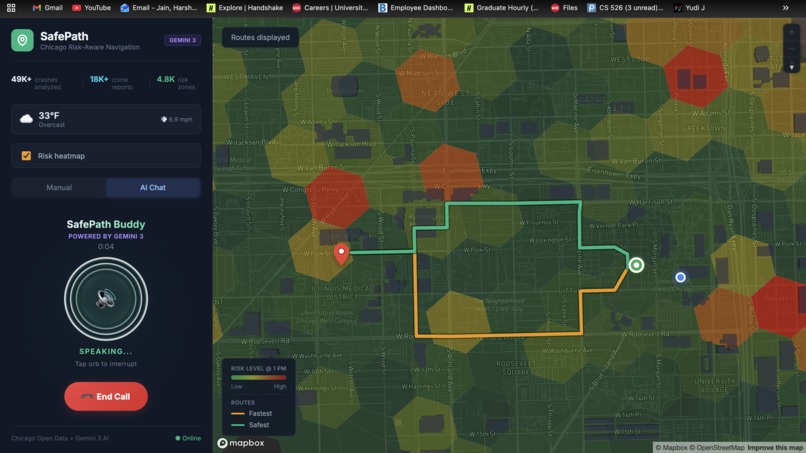Open the YouTube bookmark
The height and width of the screenshot is (453, 806).
click(91, 8)
